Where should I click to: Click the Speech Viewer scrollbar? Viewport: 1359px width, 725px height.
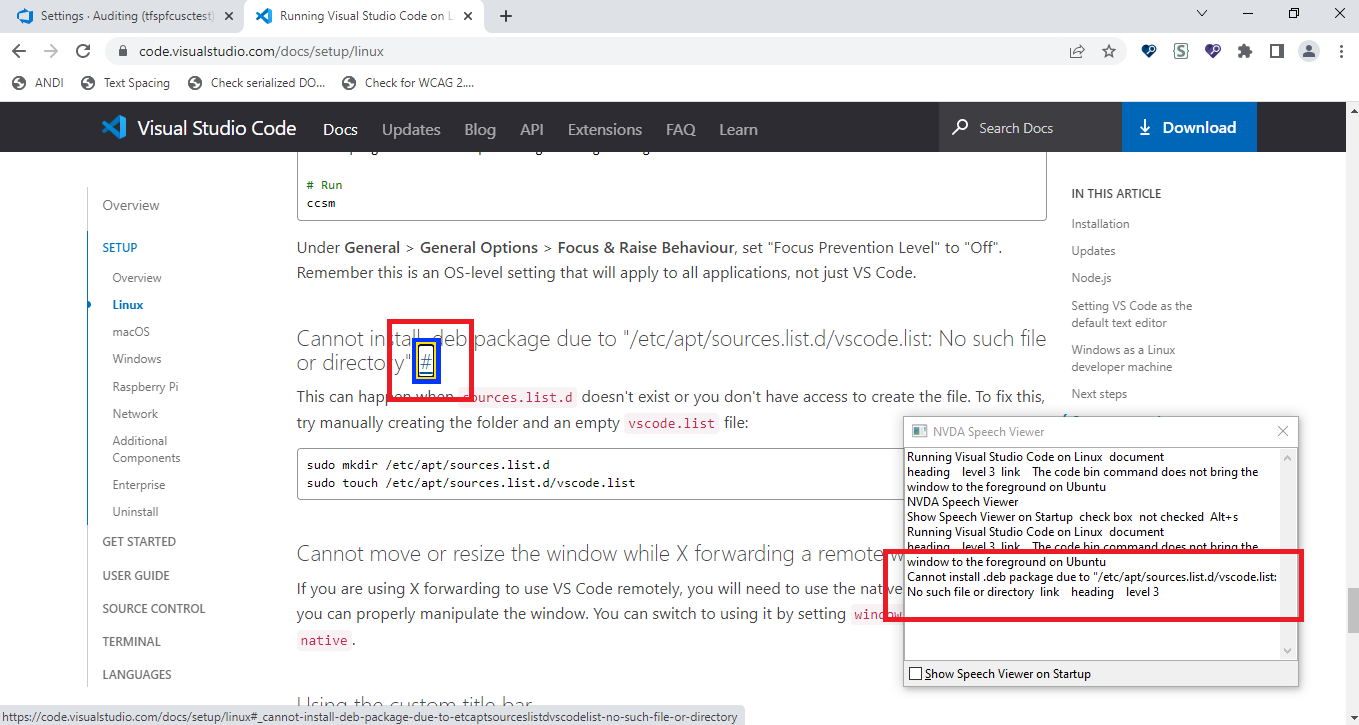1287,550
